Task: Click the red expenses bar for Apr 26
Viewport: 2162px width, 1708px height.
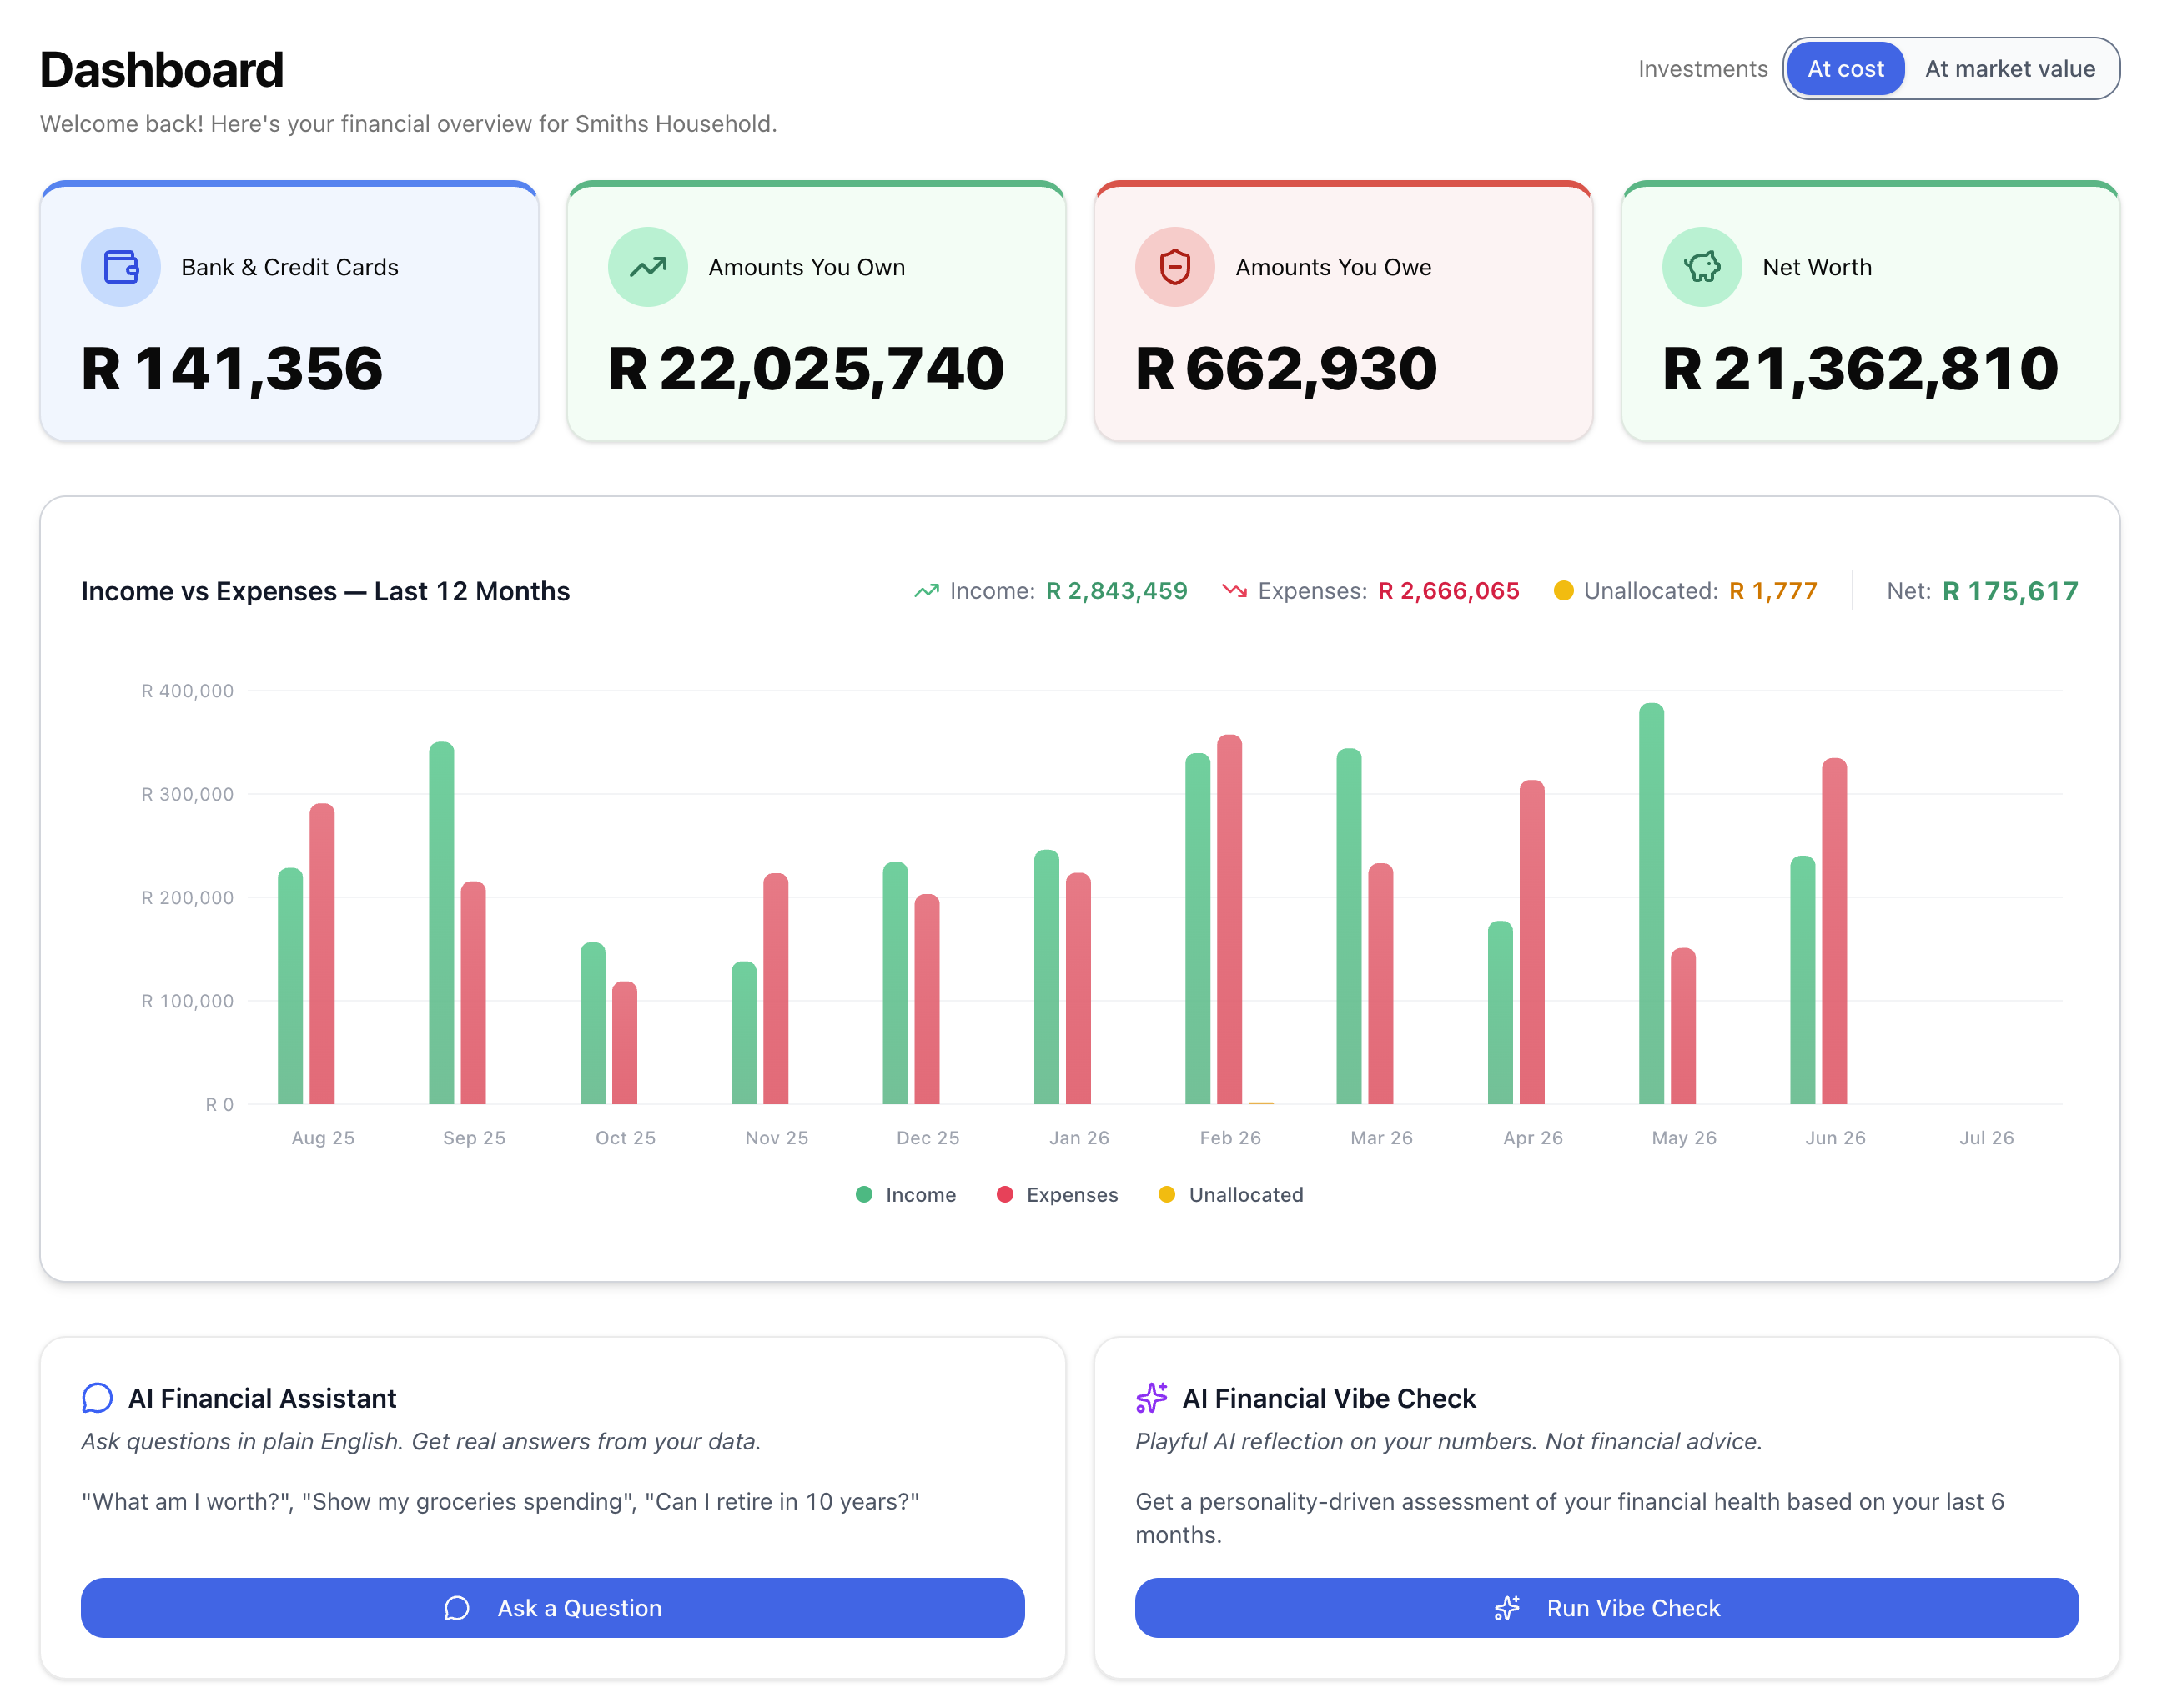Action: point(1532,942)
